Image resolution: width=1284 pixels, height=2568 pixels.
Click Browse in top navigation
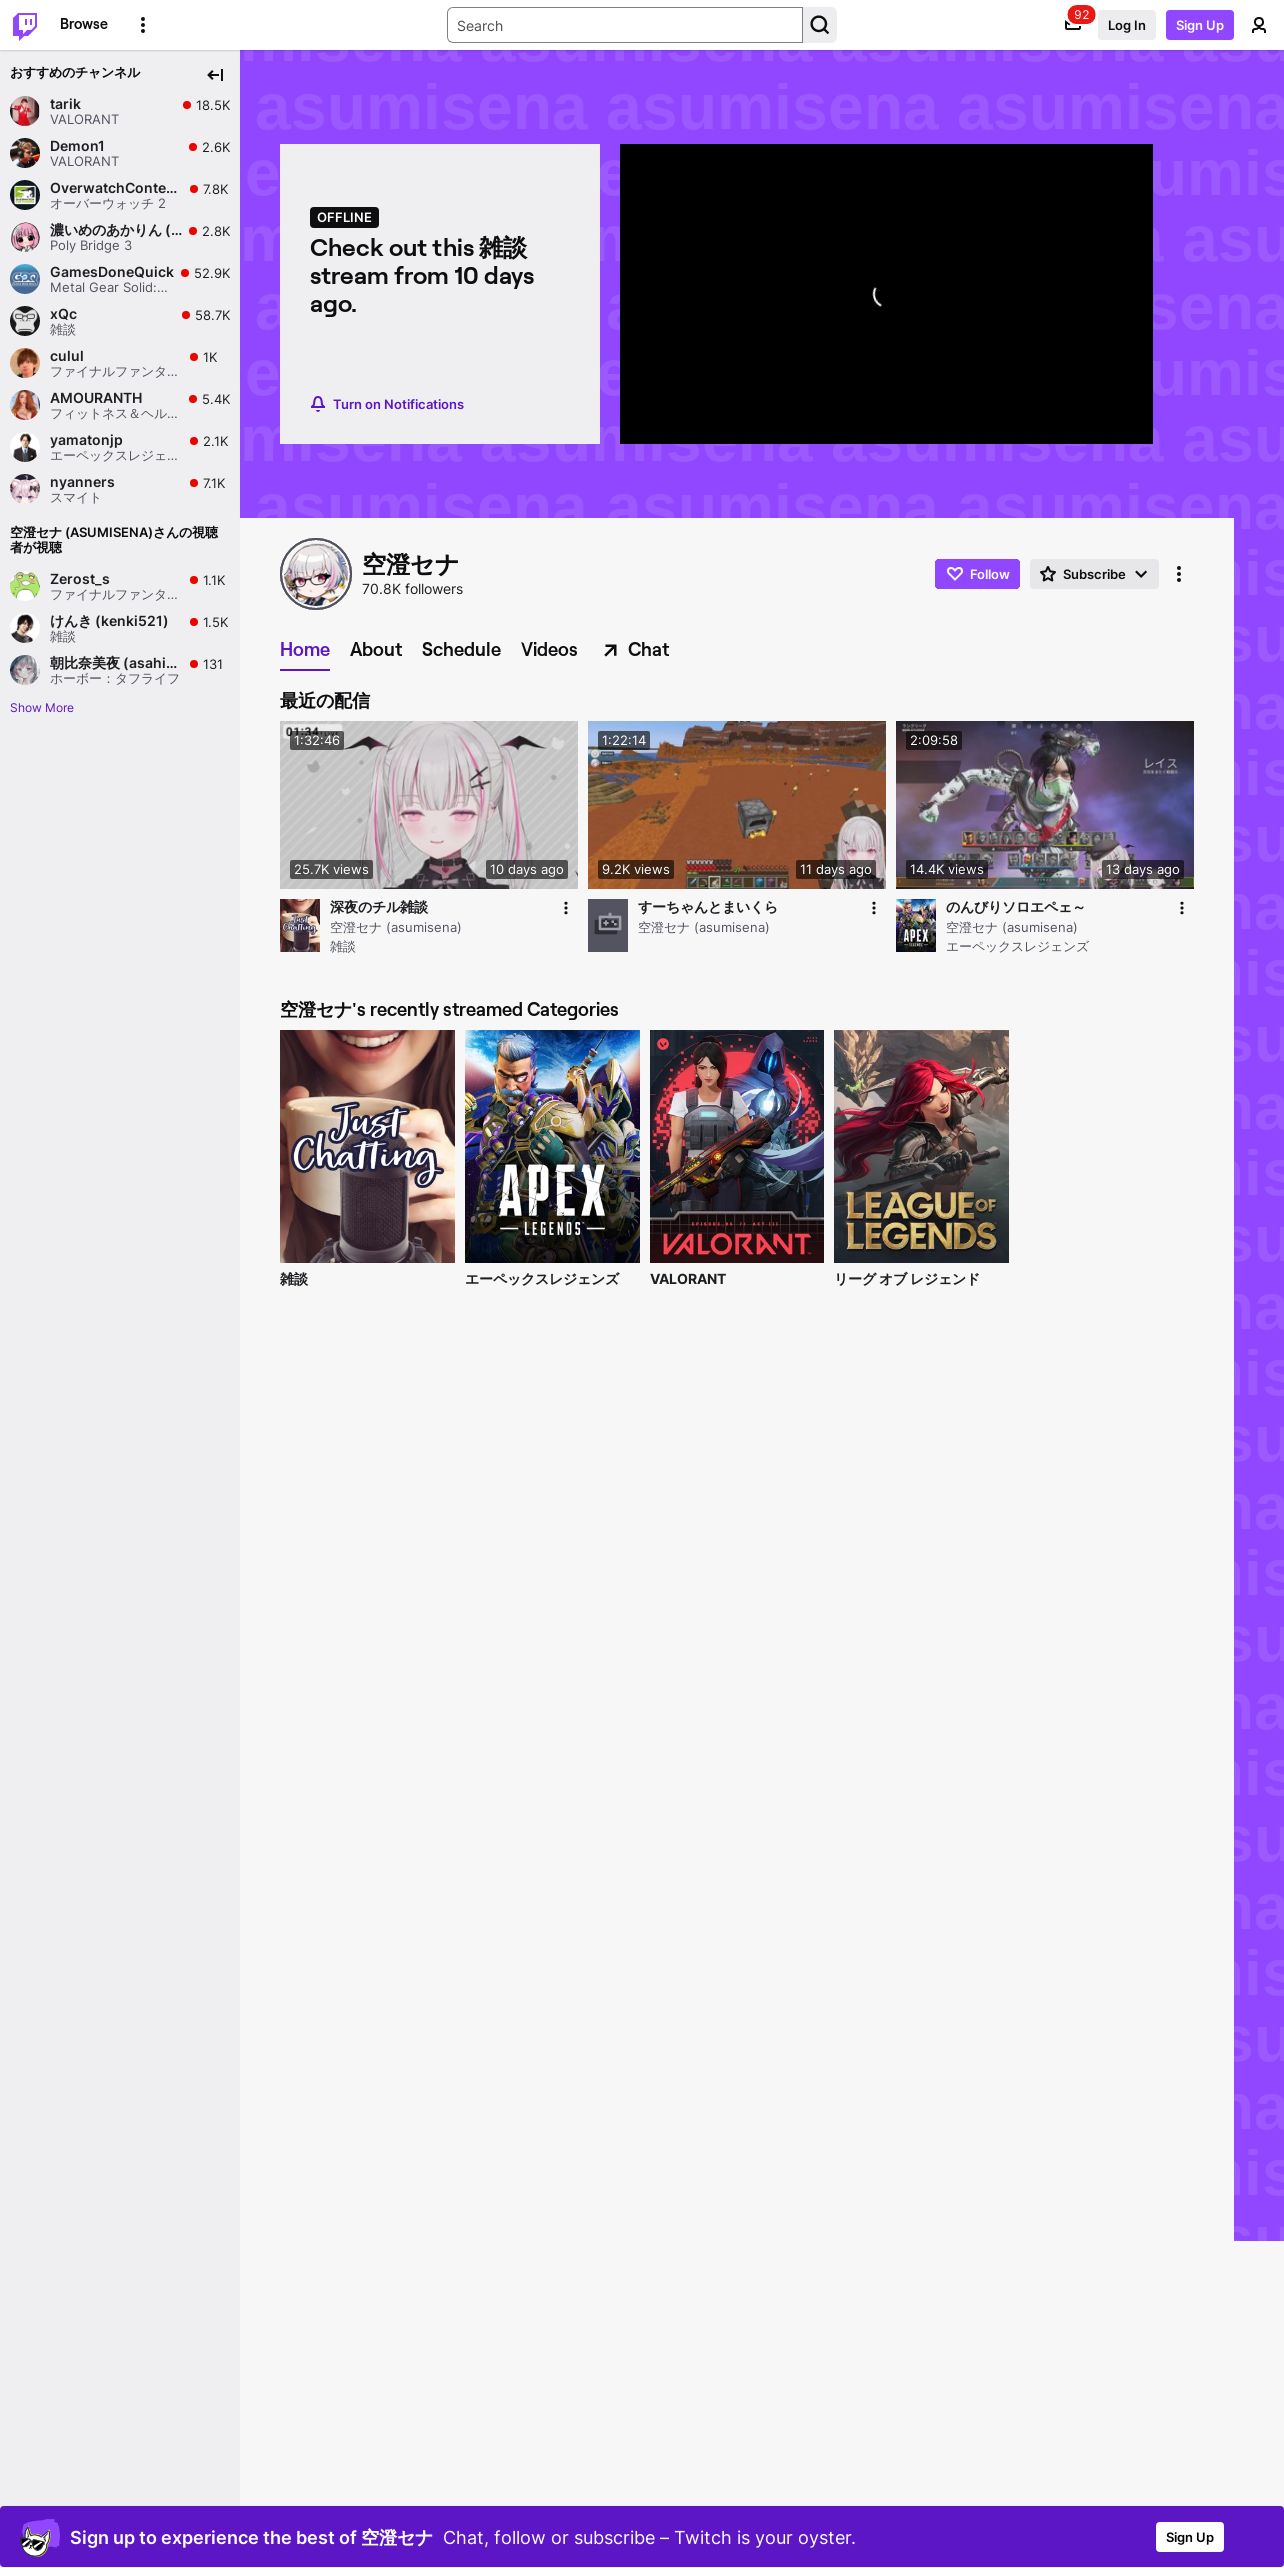point(84,24)
